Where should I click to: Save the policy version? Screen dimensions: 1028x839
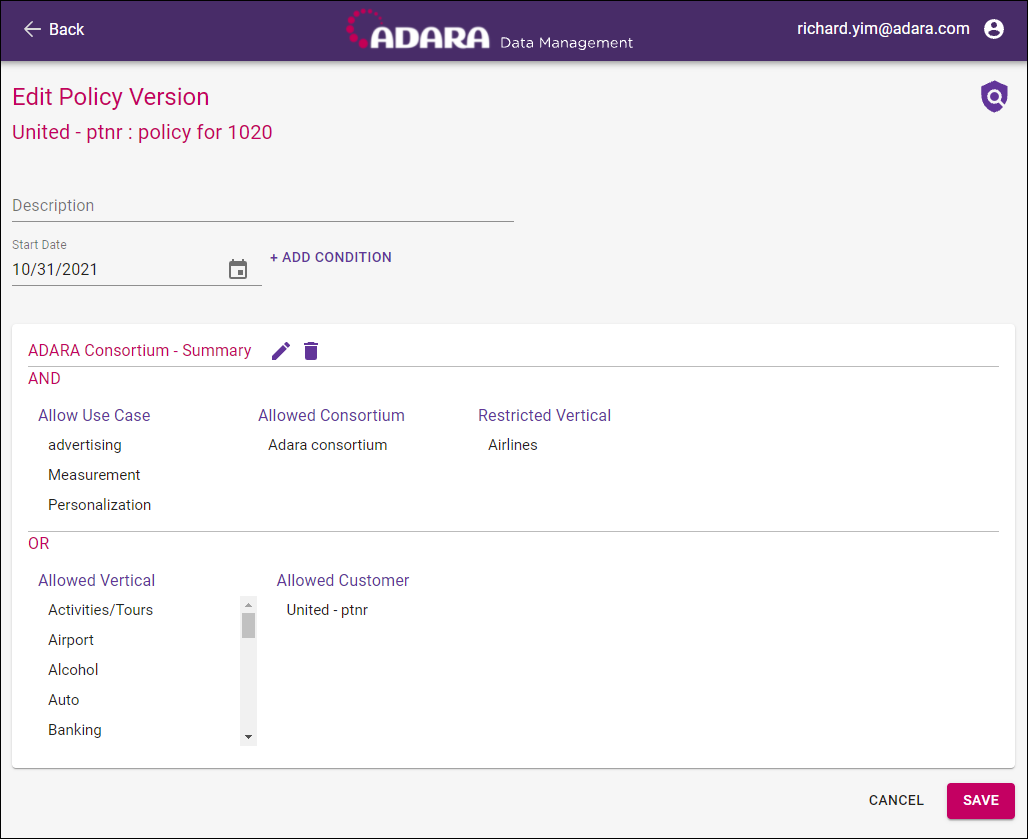coord(980,800)
